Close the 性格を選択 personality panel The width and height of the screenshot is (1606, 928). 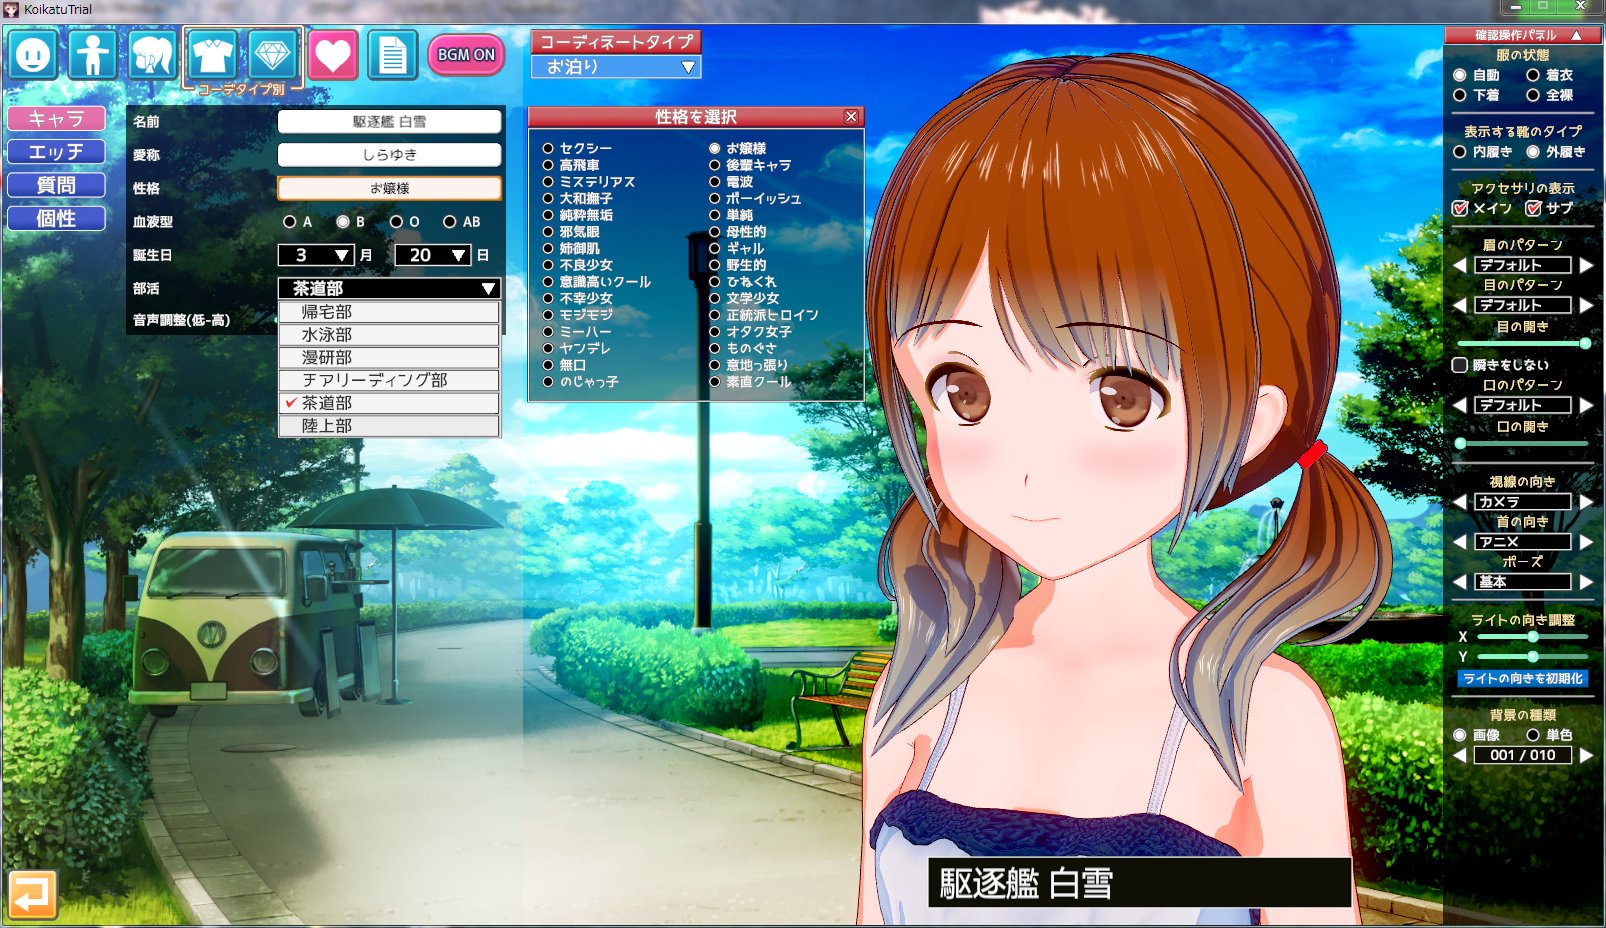click(x=851, y=116)
